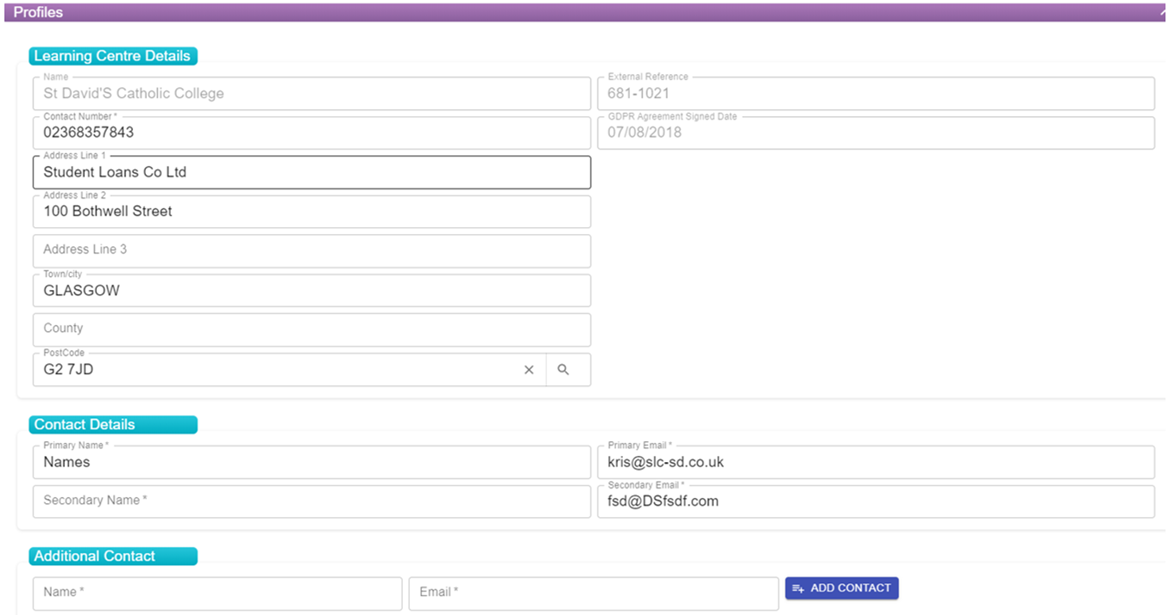This screenshot has height=615, width=1169.
Task: Edit the Town/city field containing GLASGOW
Action: [x=312, y=290]
